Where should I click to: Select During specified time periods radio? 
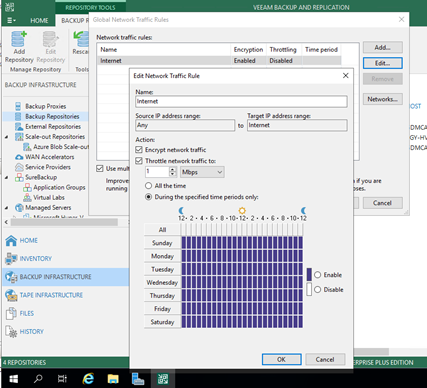tap(148, 197)
